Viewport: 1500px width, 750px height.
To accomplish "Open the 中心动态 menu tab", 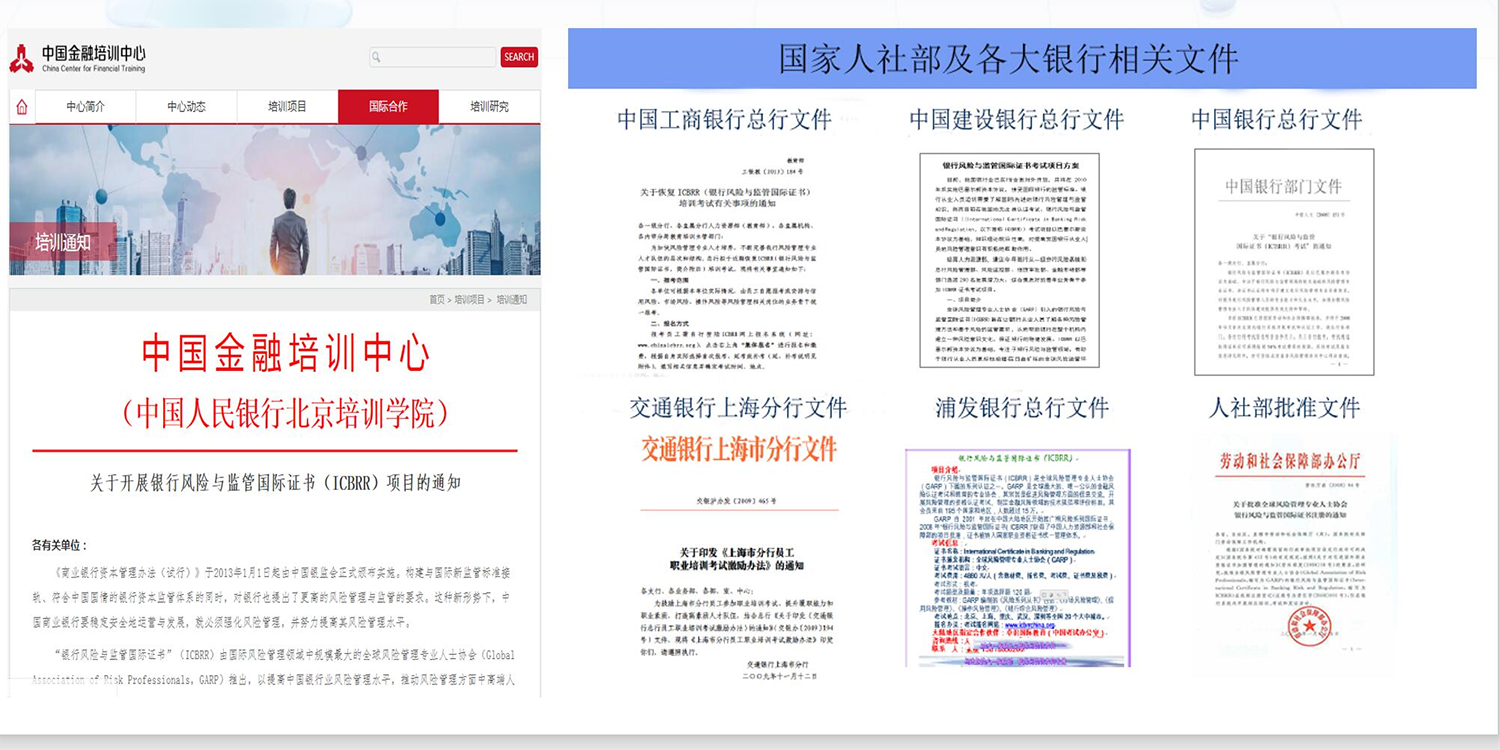I will [x=186, y=107].
